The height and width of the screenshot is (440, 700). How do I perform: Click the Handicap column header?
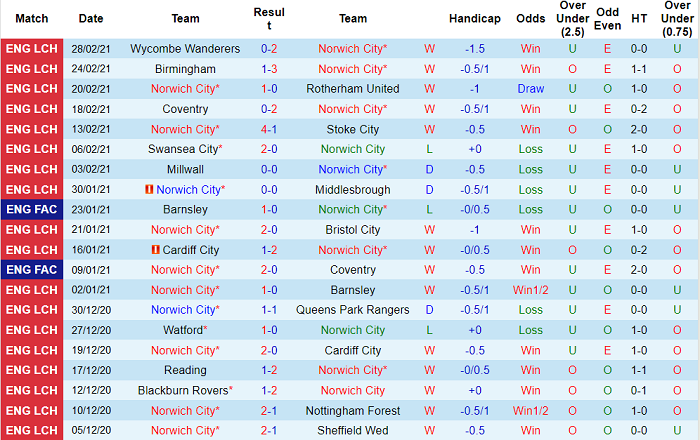coord(475,19)
